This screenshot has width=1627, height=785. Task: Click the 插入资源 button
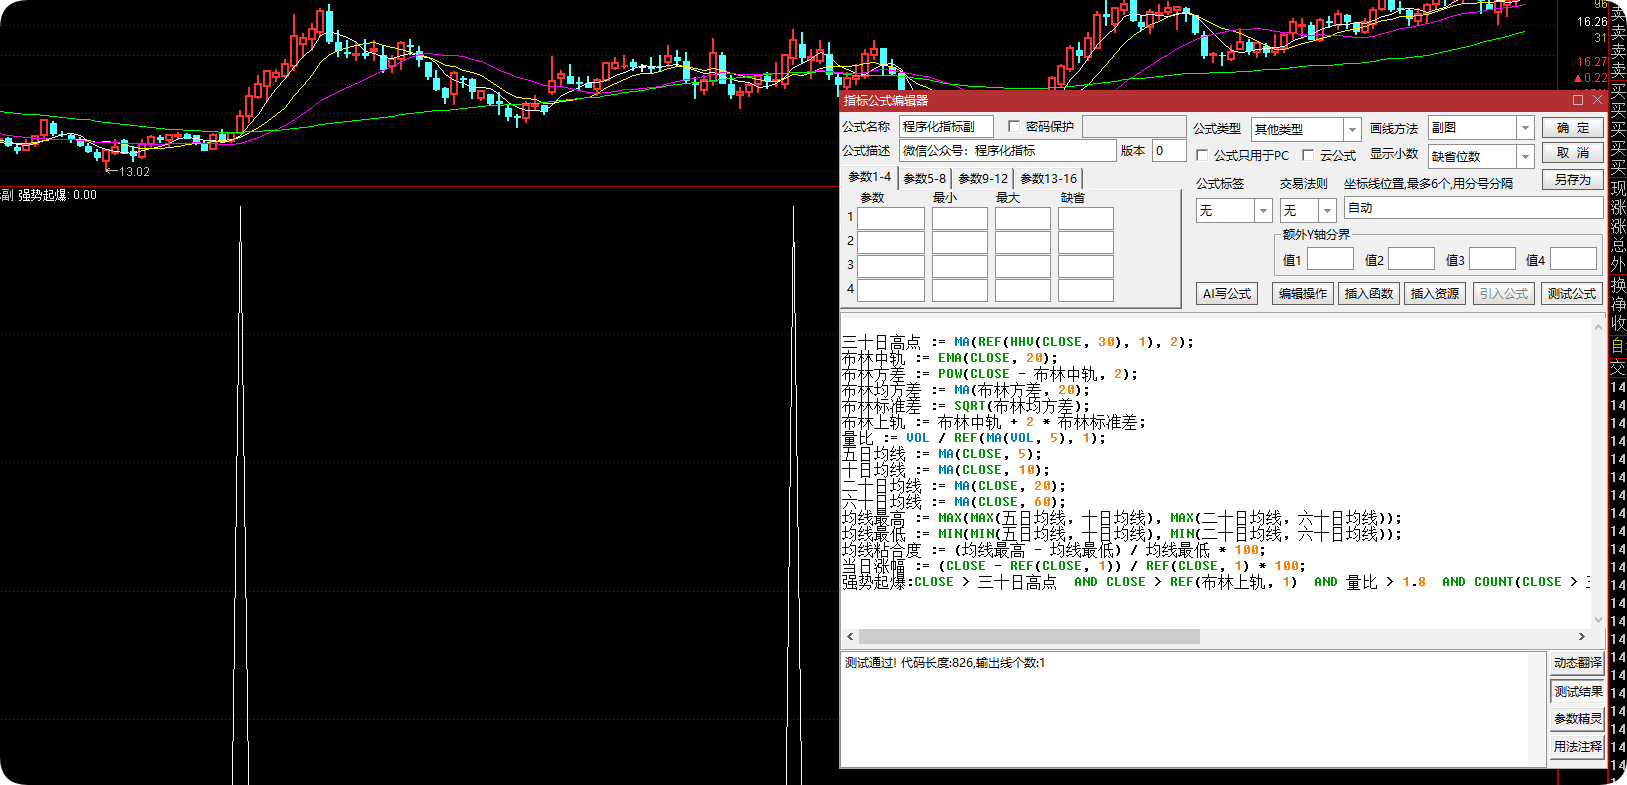tap(1435, 294)
